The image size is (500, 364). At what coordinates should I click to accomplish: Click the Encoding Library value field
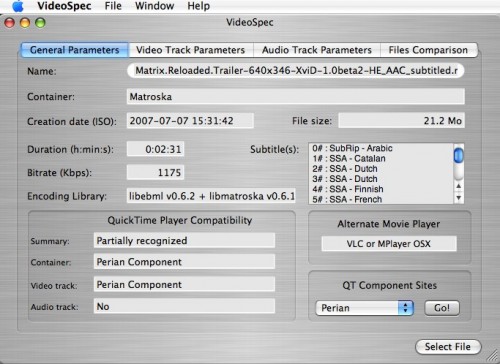pos(211,196)
